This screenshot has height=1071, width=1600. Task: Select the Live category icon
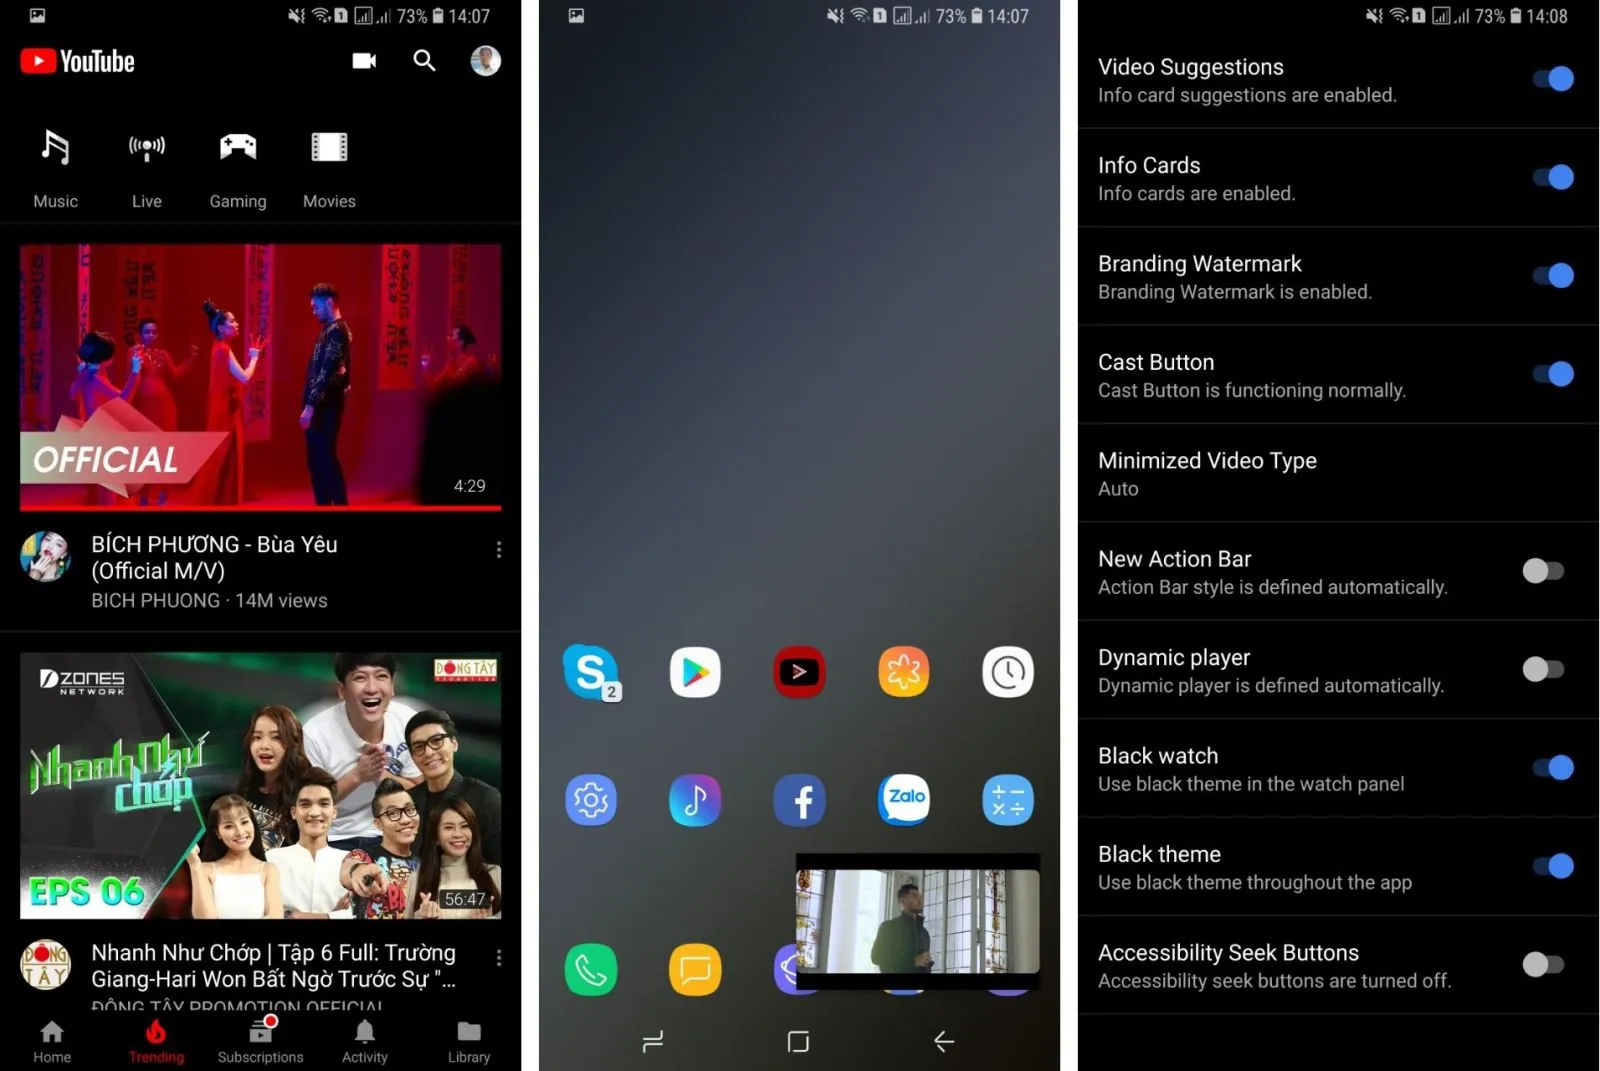click(147, 147)
